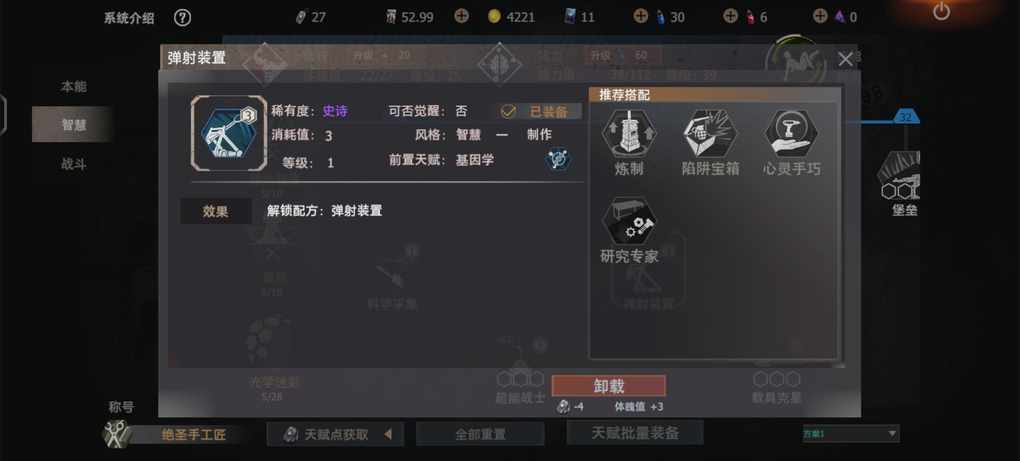Click the 天赋批量装备 batch equip button
This screenshot has width=1020, height=461.
635,432
